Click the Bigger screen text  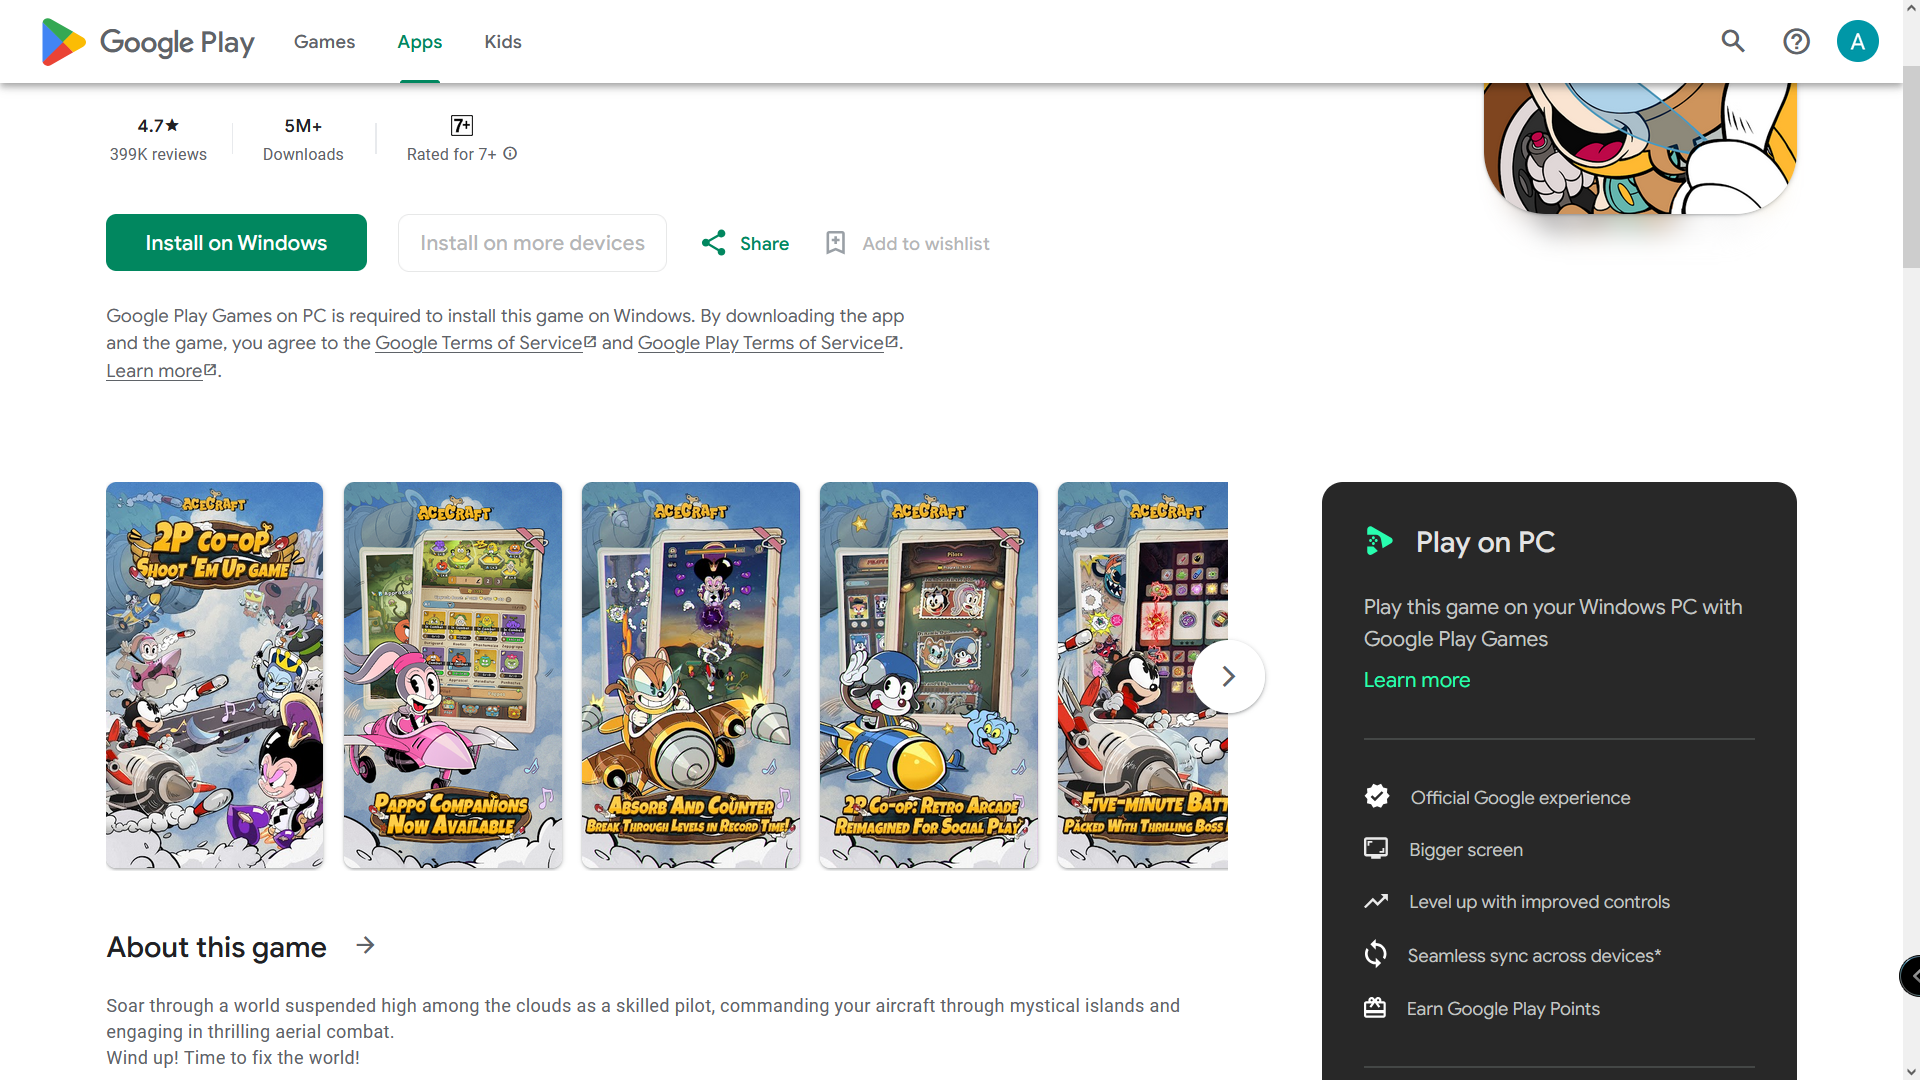pyautogui.click(x=1466, y=850)
